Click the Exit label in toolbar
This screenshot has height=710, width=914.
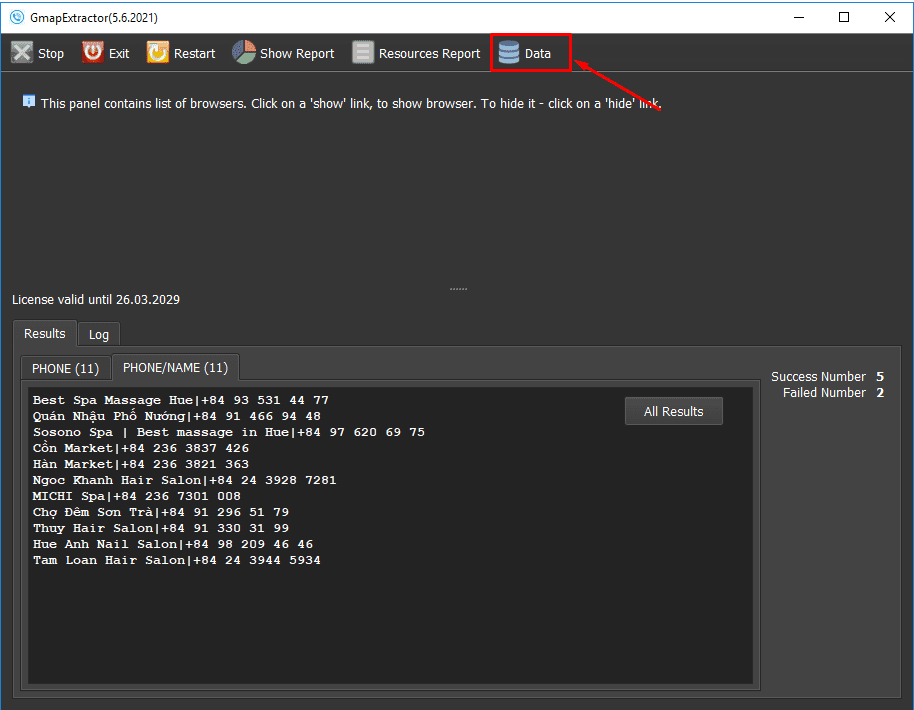(119, 54)
